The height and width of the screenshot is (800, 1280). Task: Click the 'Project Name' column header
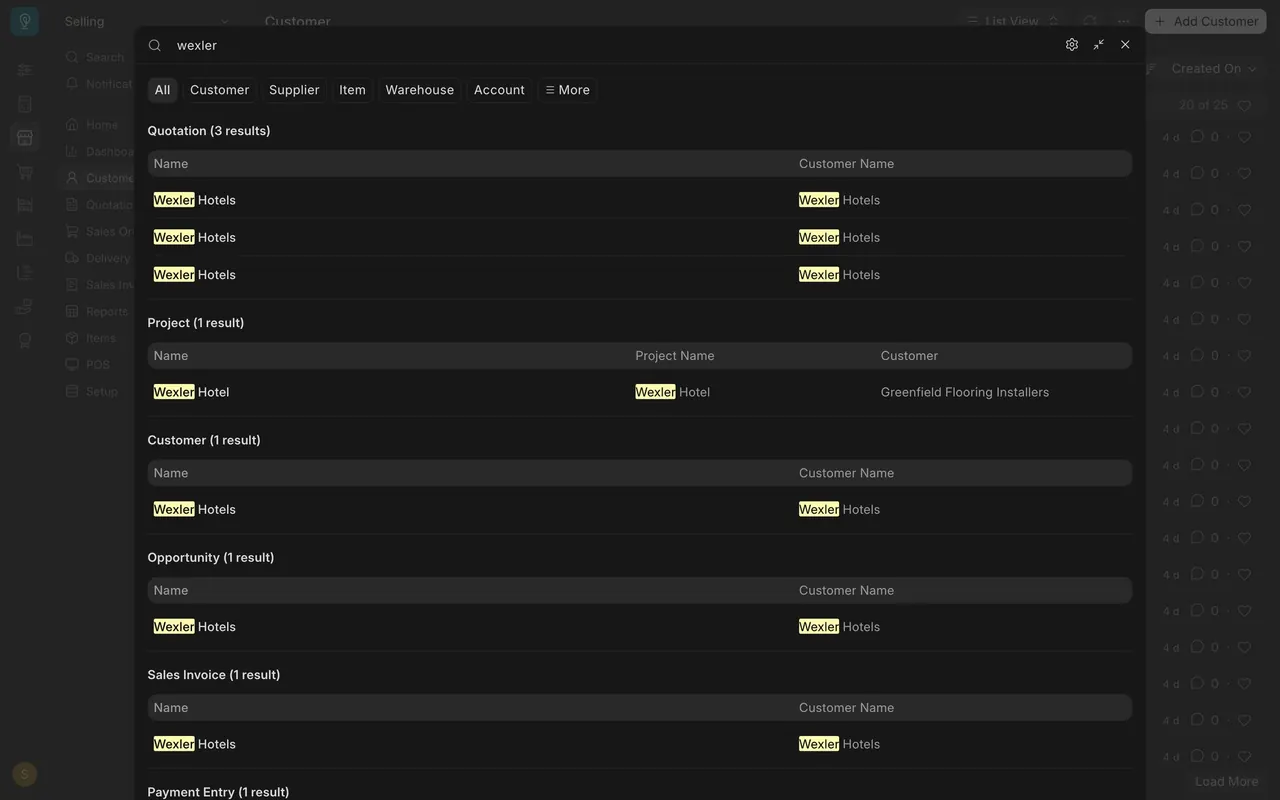coord(675,356)
